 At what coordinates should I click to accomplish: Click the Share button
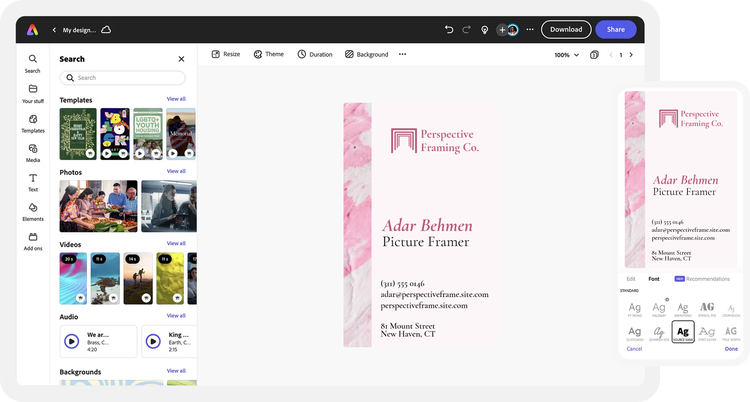(616, 29)
